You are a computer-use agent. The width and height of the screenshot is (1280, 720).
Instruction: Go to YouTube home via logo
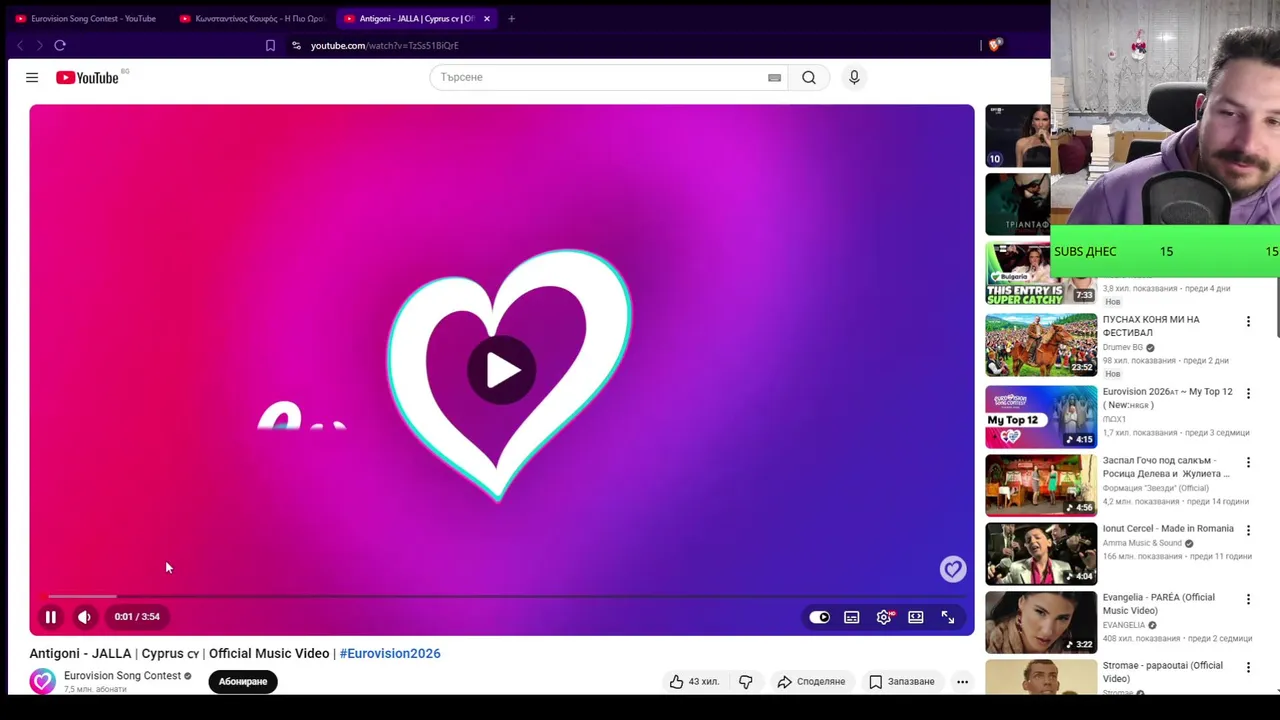tap(87, 77)
